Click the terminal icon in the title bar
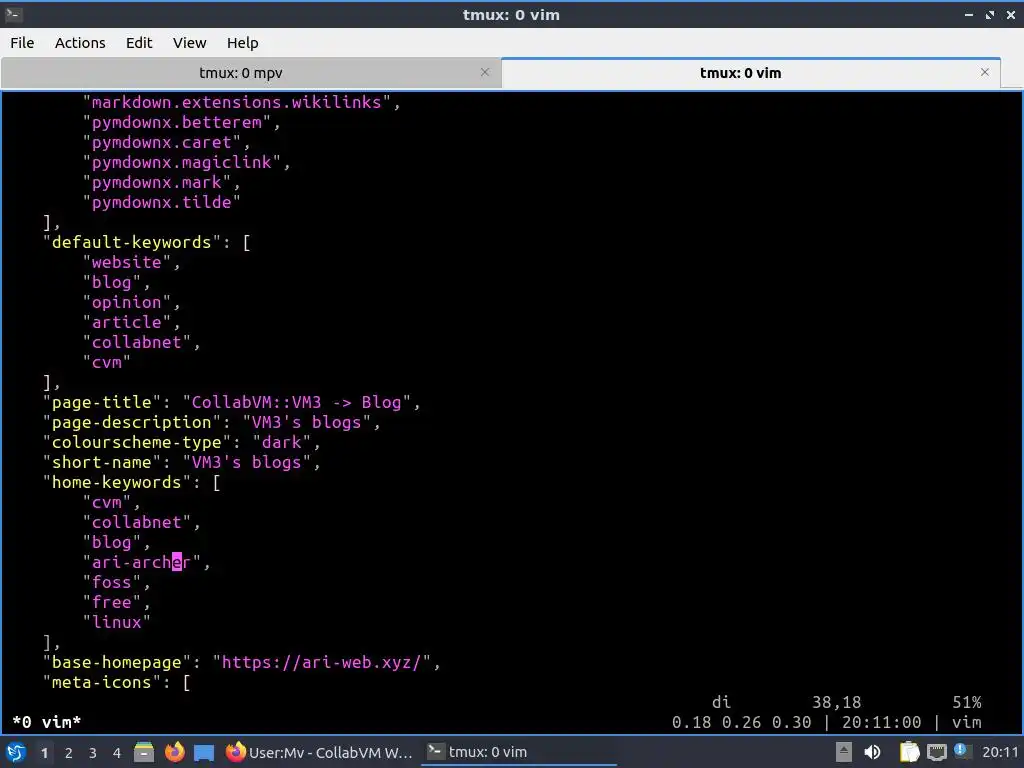 pyautogui.click(x=14, y=14)
